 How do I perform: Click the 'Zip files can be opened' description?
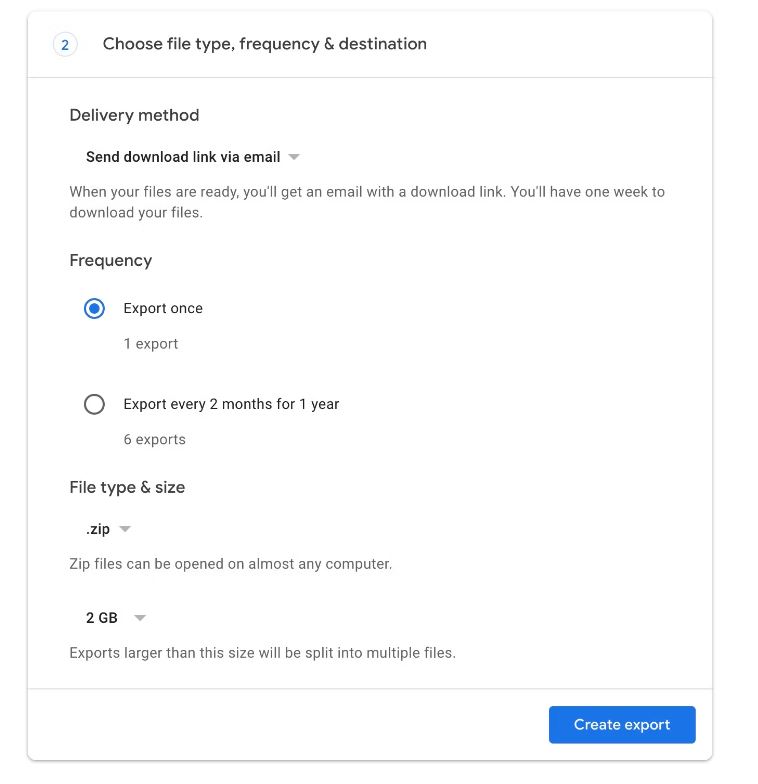(x=230, y=564)
